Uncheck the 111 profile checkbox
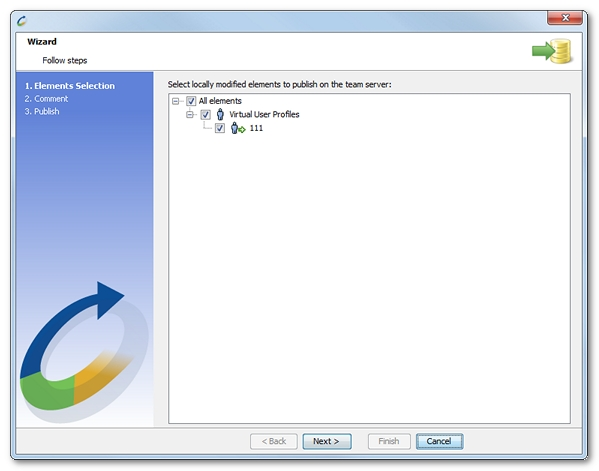This screenshot has width=599, height=471. click(220, 128)
